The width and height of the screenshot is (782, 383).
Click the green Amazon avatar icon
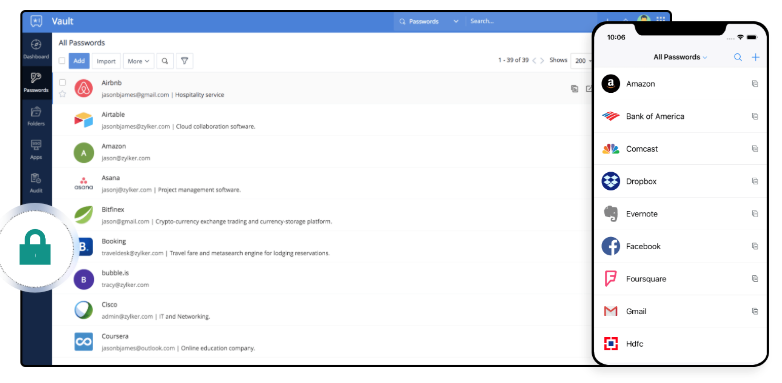click(84, 153)
